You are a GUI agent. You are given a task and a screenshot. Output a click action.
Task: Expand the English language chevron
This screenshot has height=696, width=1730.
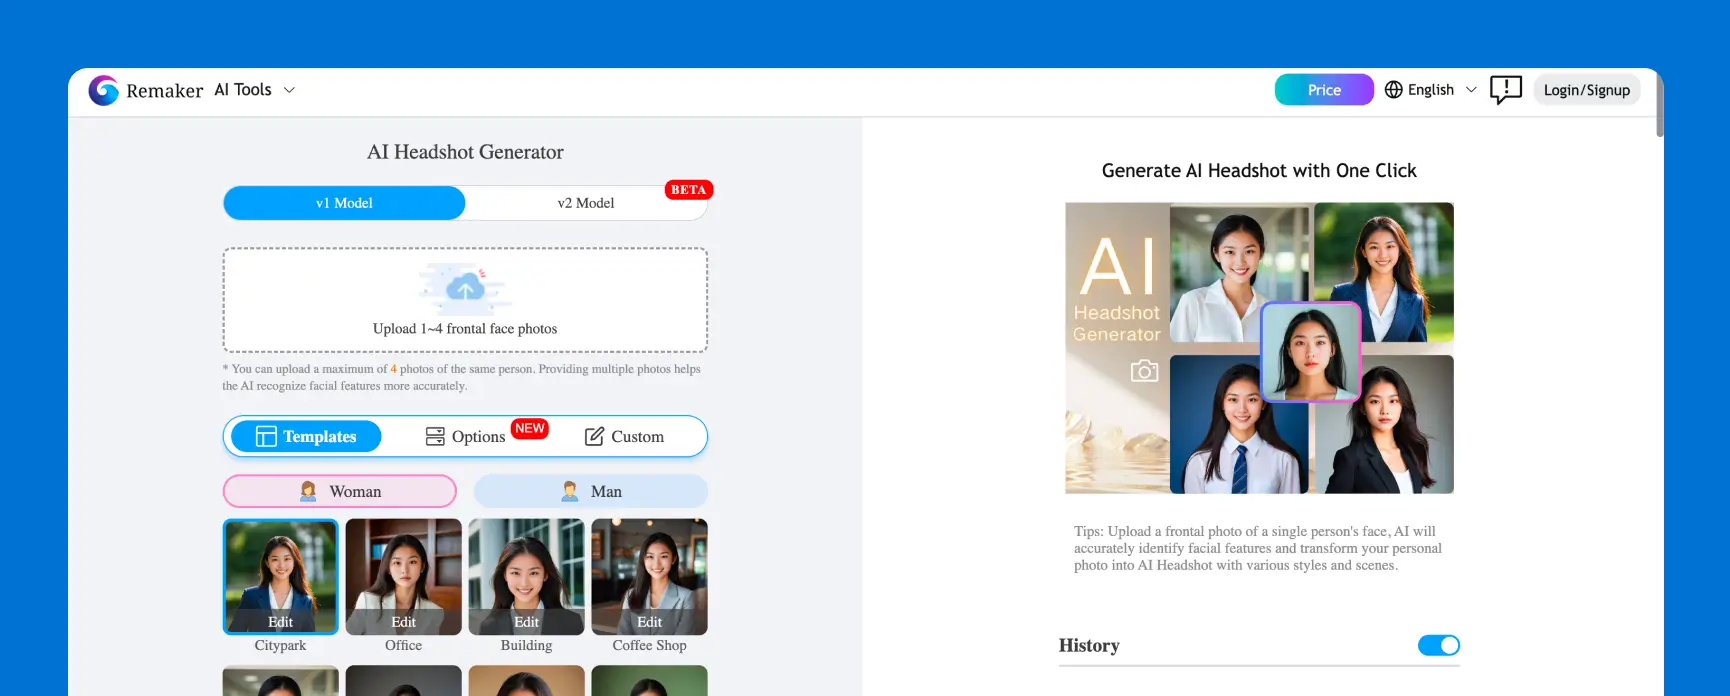coord(1471,90)
